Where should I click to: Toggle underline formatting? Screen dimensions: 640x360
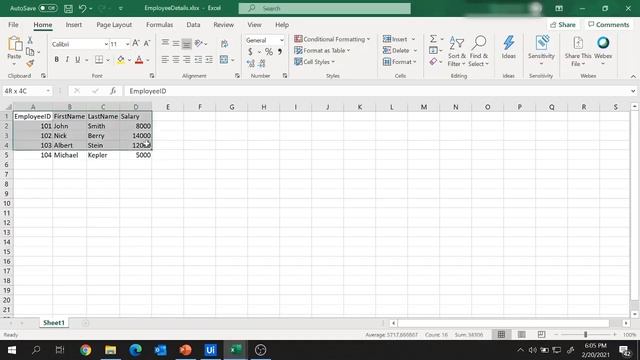click(77, 60)
